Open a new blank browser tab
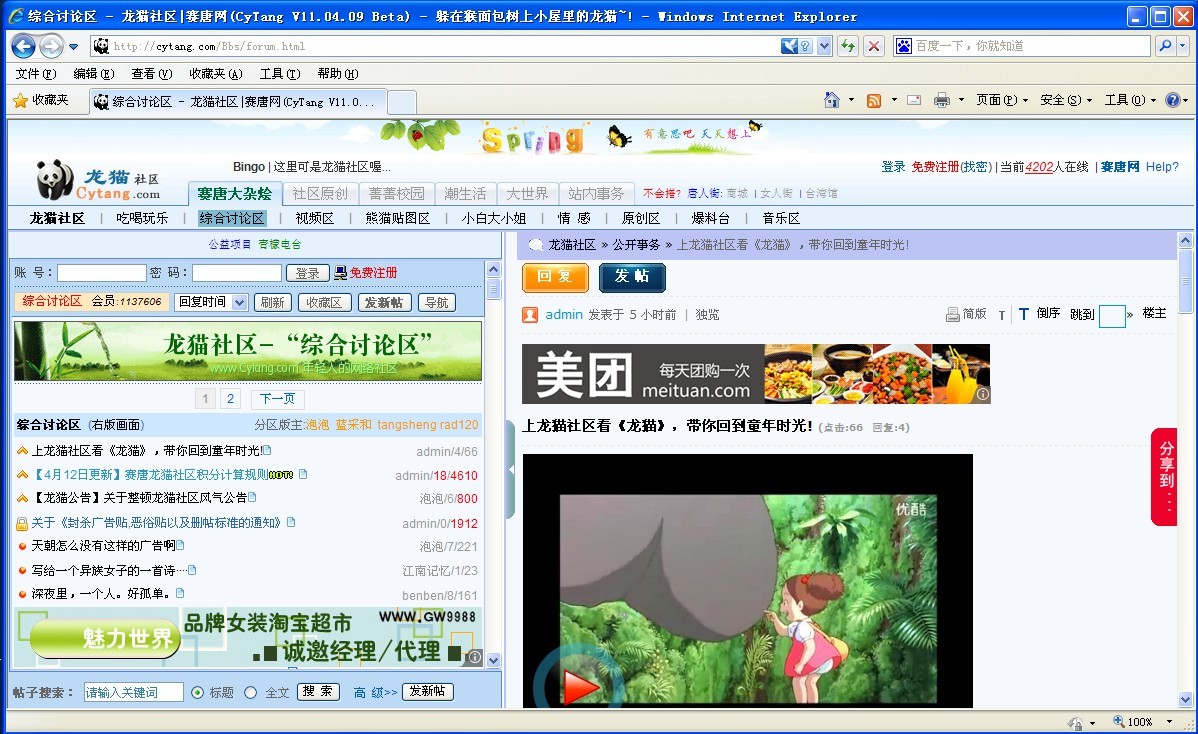 402,102
